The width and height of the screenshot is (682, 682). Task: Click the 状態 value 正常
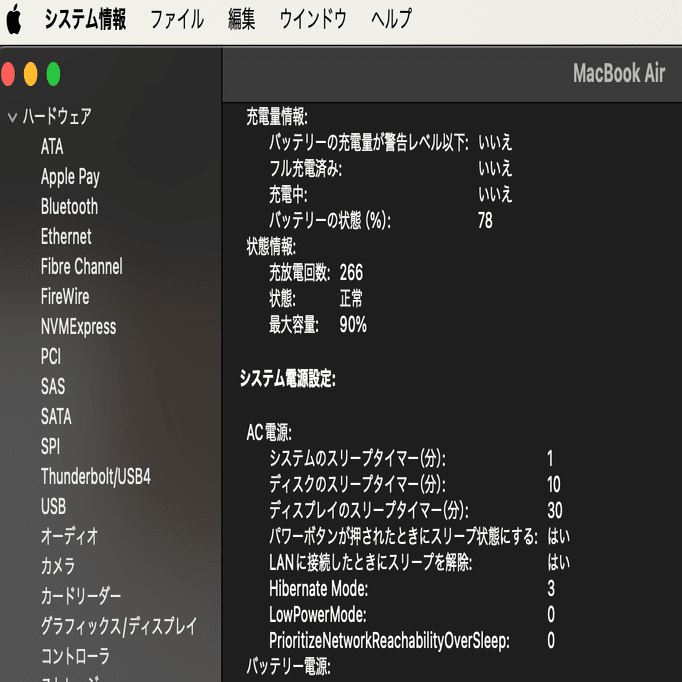pyautogui.click(x=351, y=299)
